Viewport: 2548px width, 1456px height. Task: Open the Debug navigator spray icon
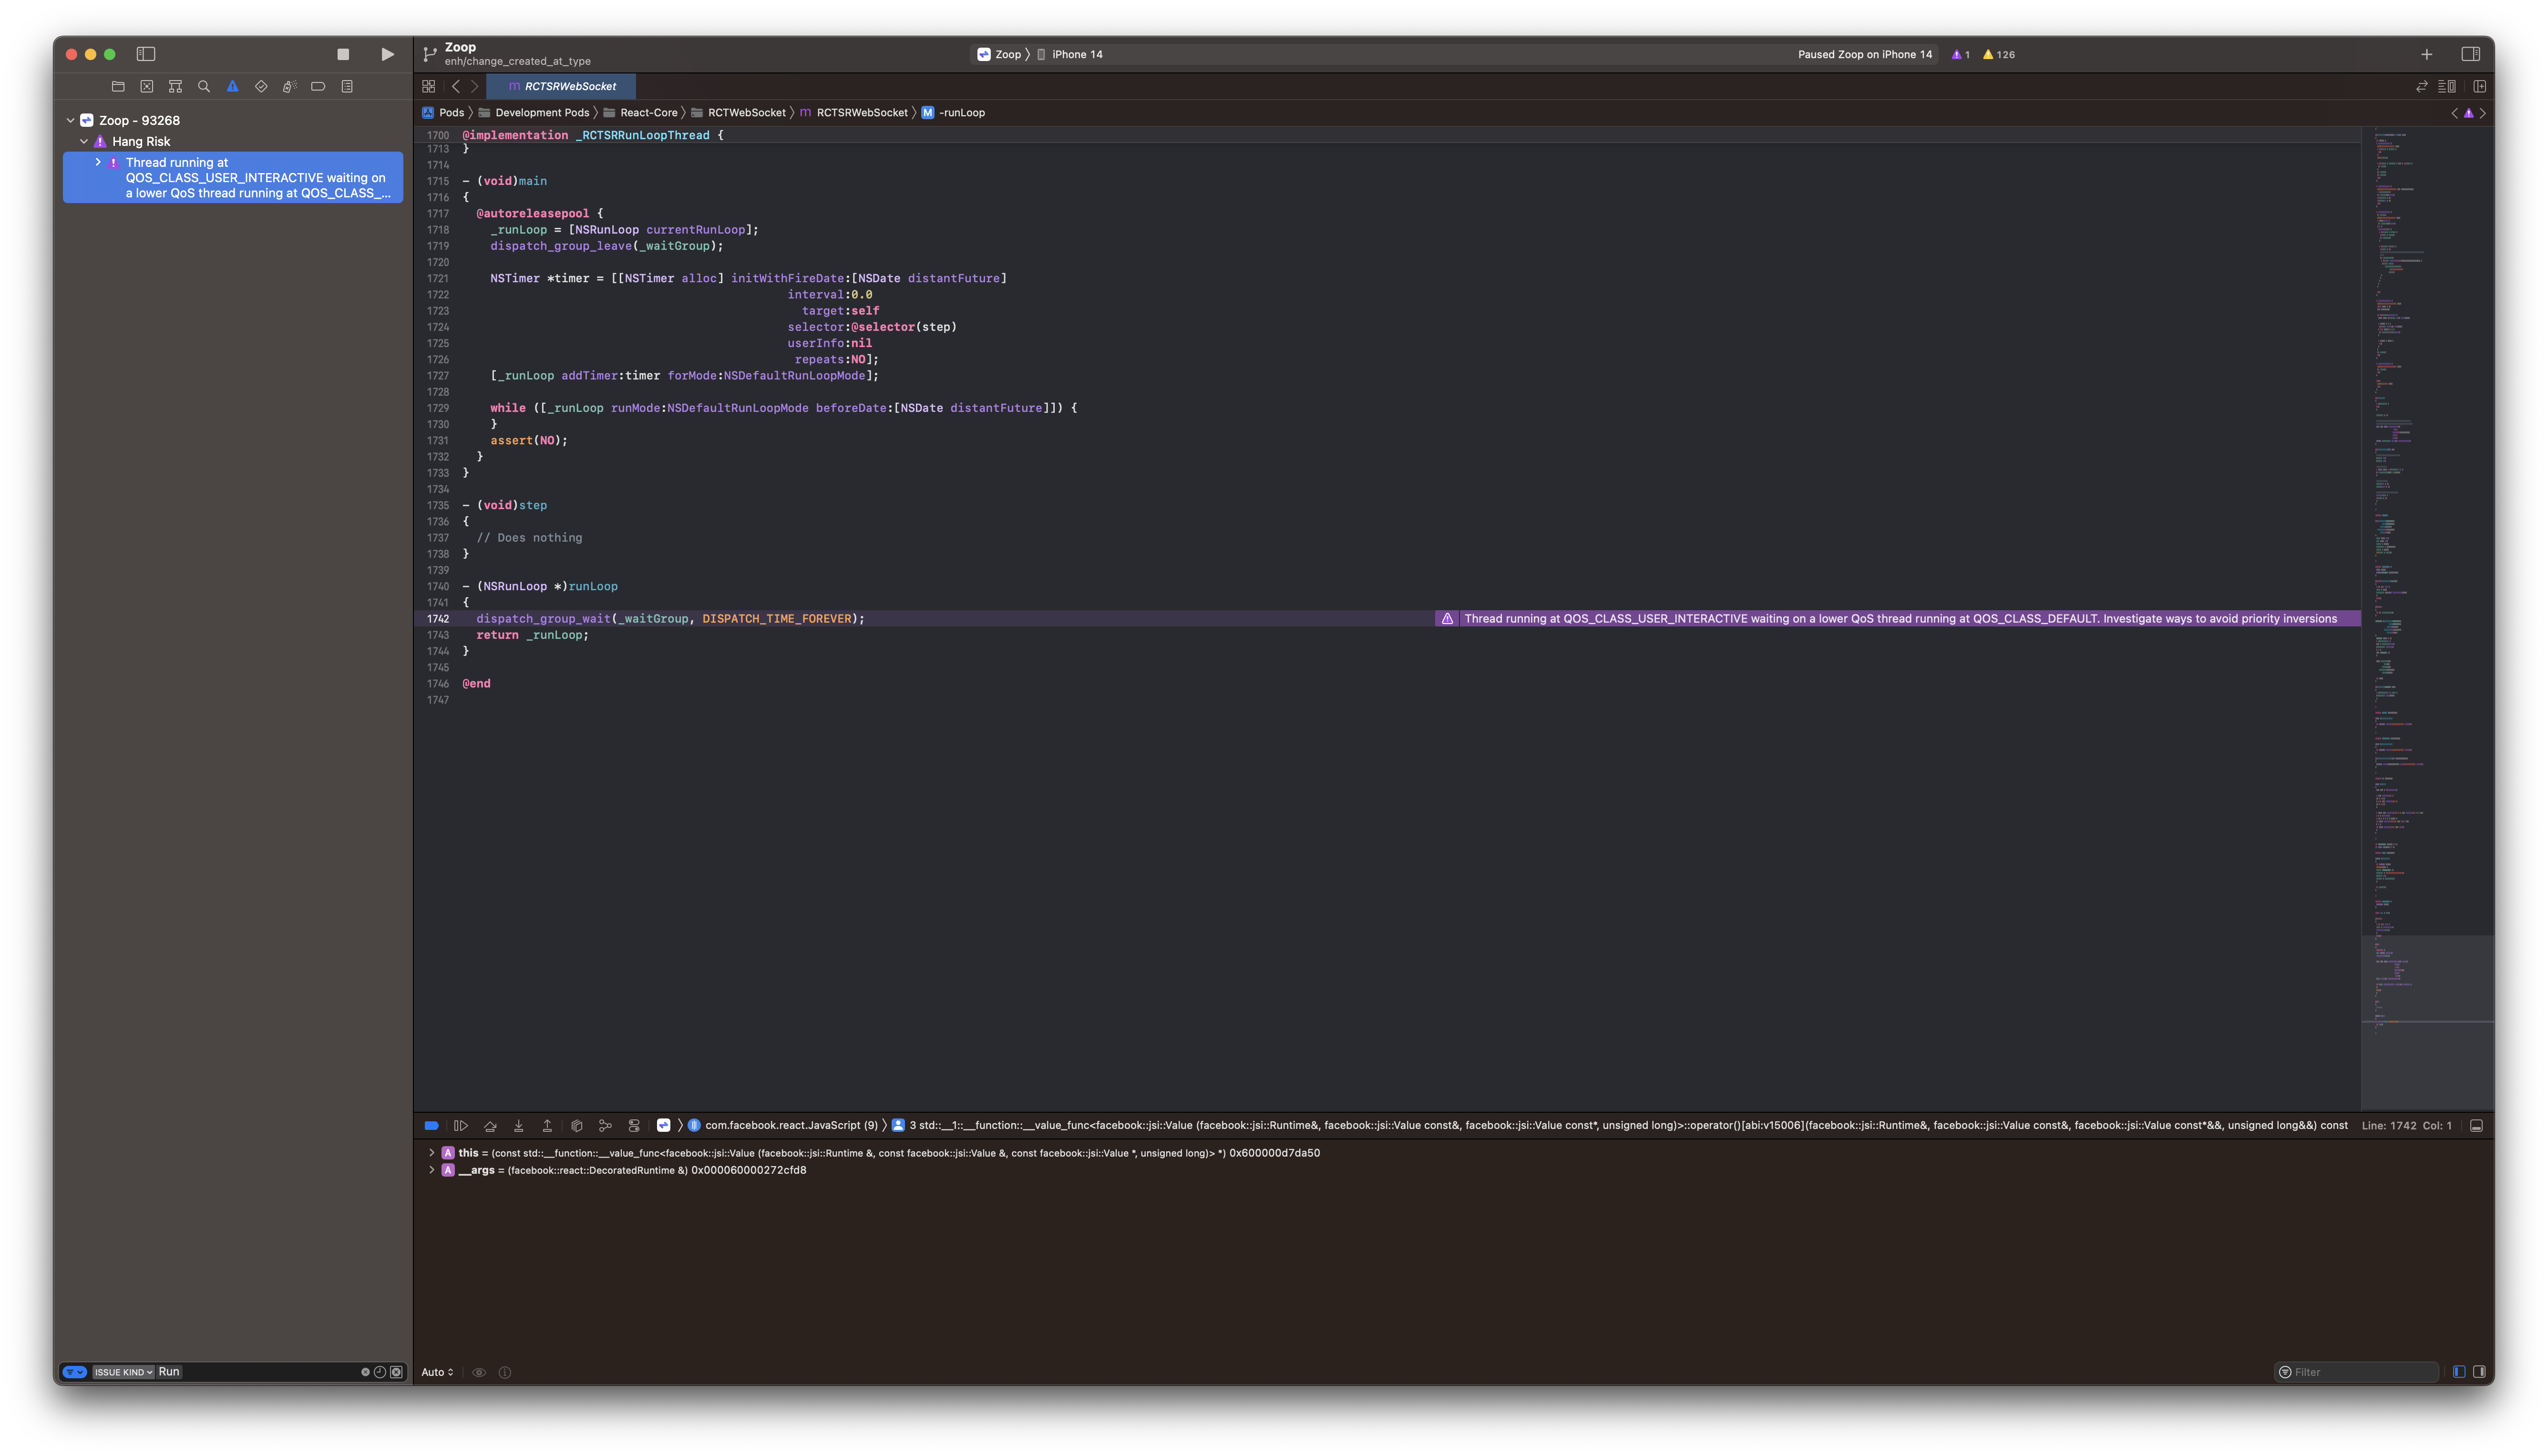click(290, 86)
